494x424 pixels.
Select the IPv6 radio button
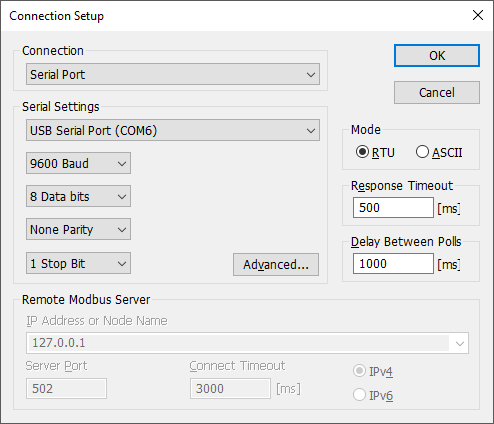pos(359,395)
